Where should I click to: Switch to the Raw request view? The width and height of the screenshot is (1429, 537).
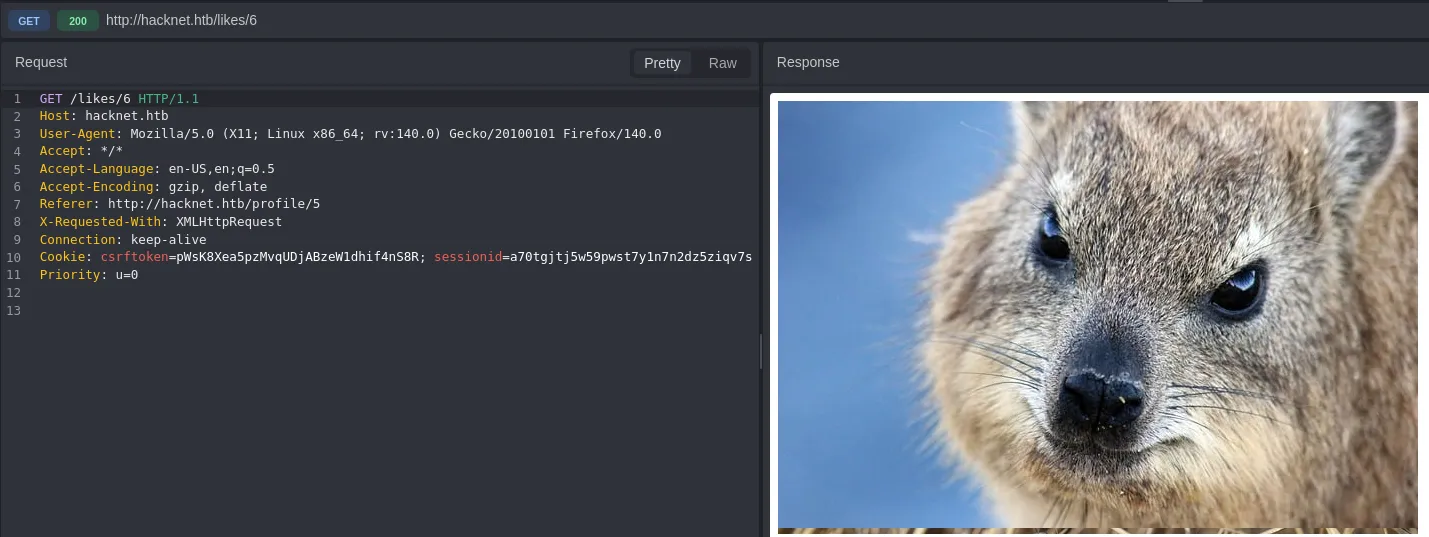click(x=722, y=63)
